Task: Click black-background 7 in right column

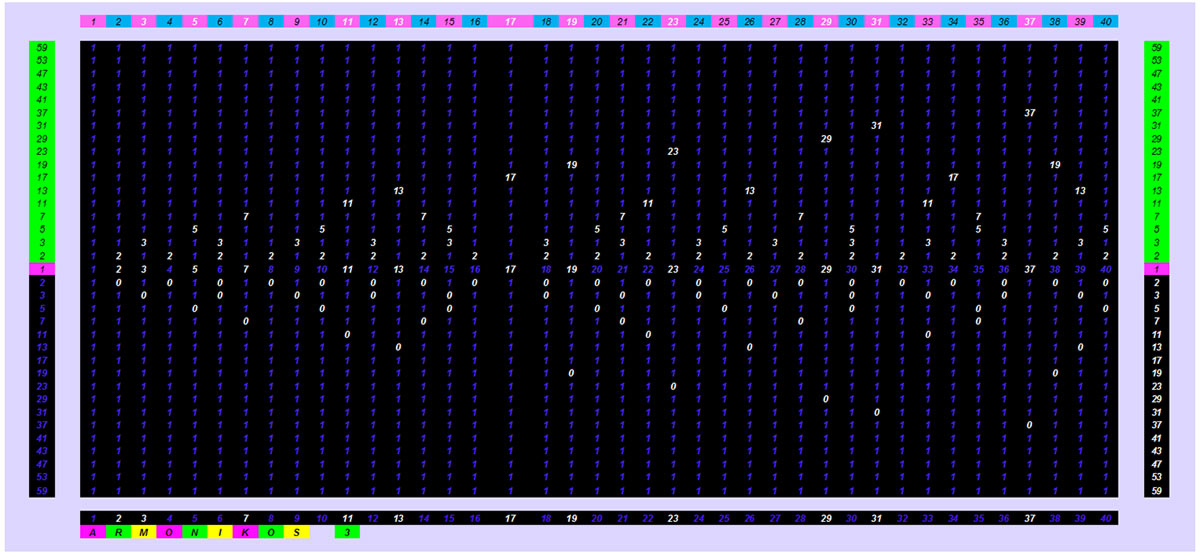Action: click(1156, 321)
